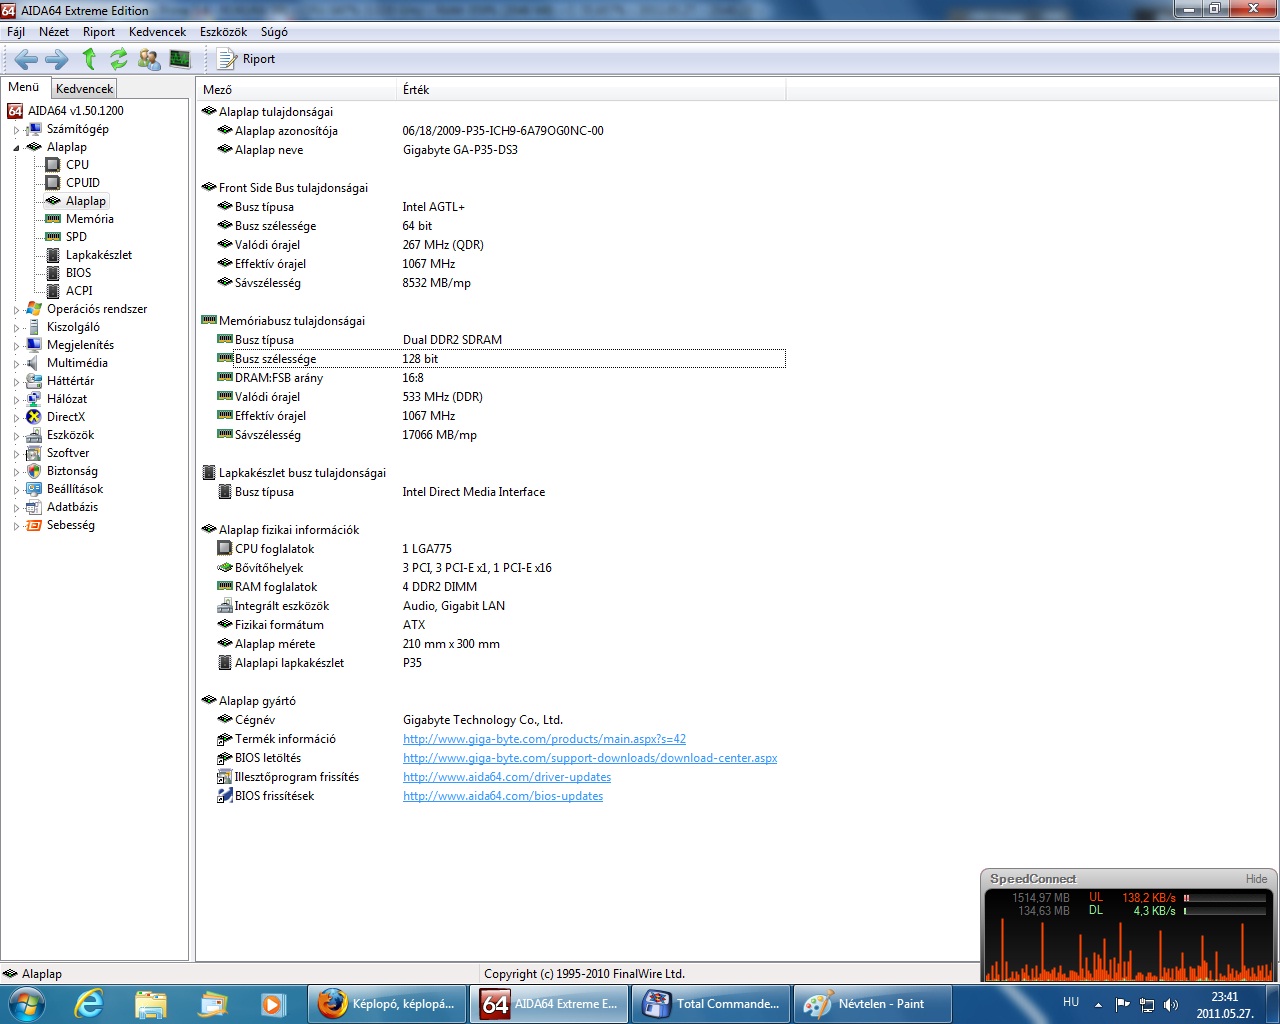Click the Biztonság shield icon
The height and width of the screenshot is (1024, 1280).
[34, 471]
